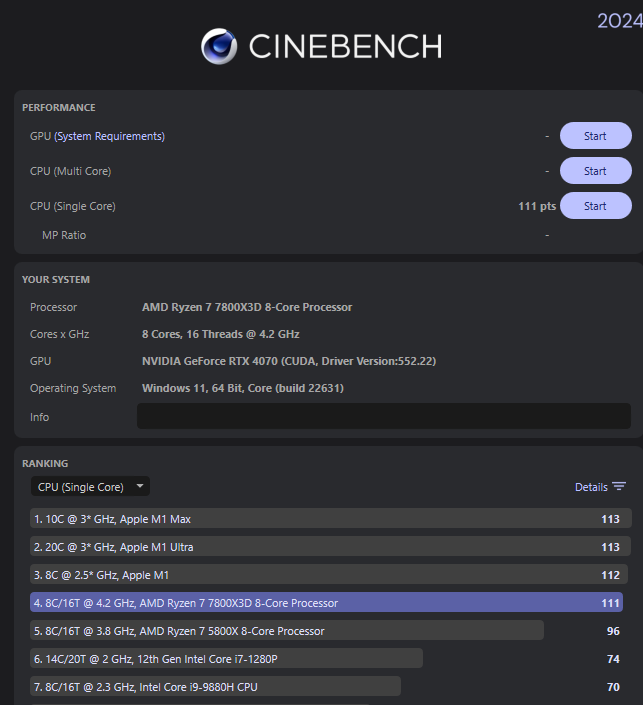
Task: Click the PERFORMANCE section header
Action: point(59,108)
